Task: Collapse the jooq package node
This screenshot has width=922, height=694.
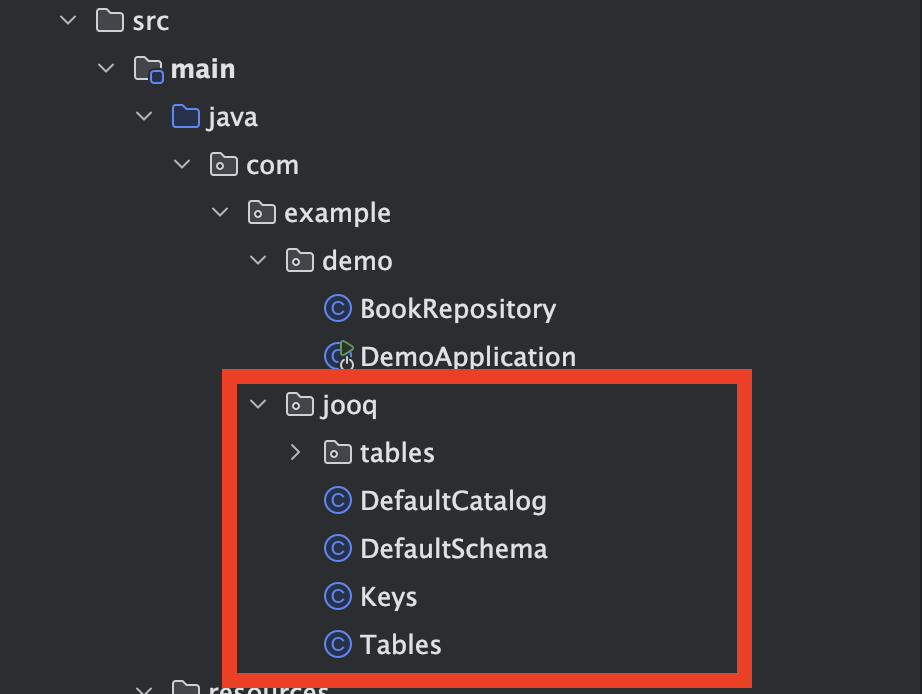Action: [x=258, y=404]
